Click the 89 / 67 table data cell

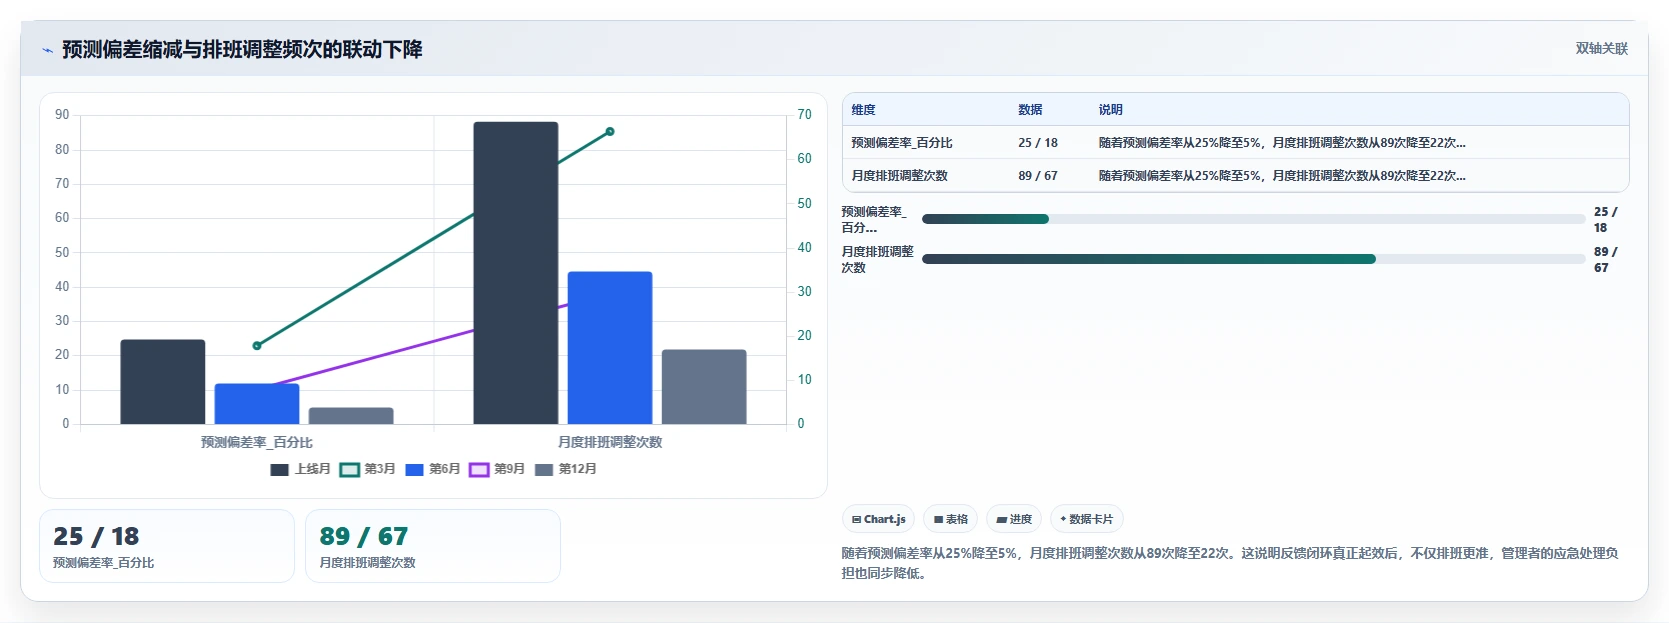click(1038, 176)
